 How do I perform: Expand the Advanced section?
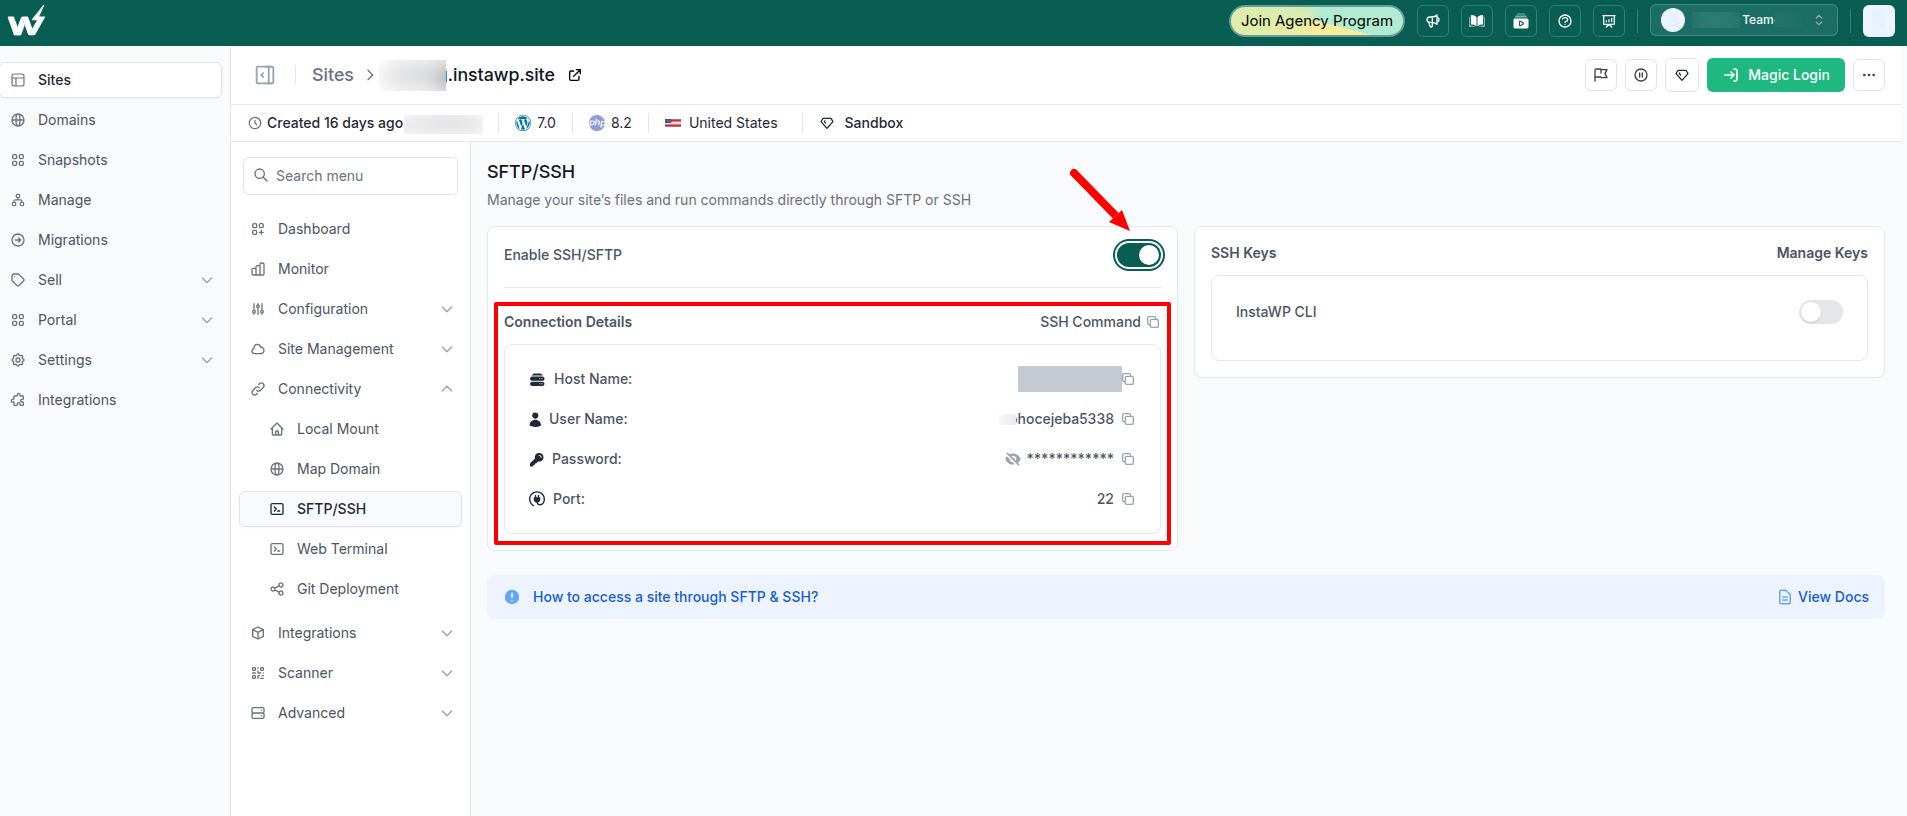(x=350, y=713)
